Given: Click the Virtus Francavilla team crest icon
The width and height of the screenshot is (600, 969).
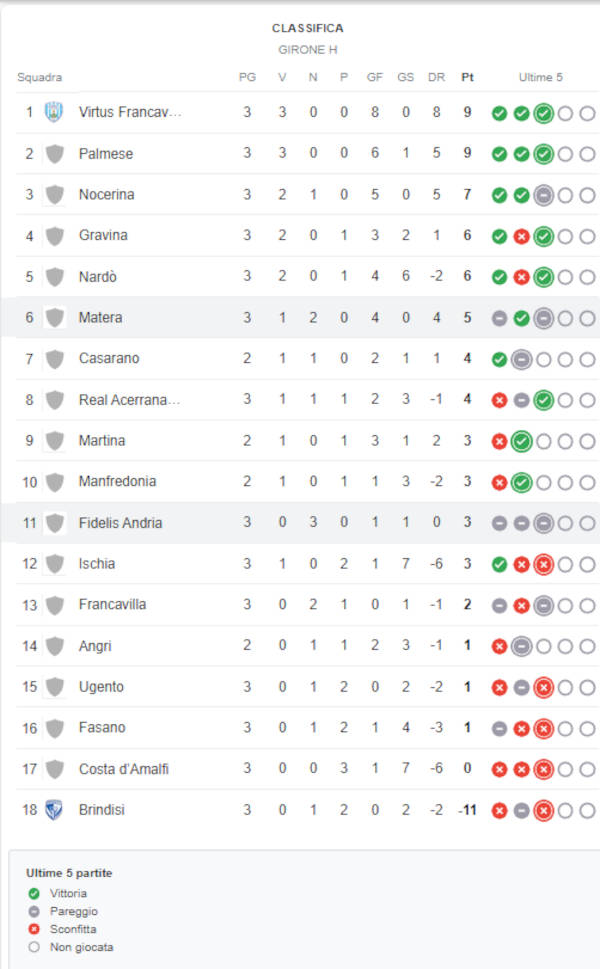Looking at the screenshot, I should (x=54, y=112).
